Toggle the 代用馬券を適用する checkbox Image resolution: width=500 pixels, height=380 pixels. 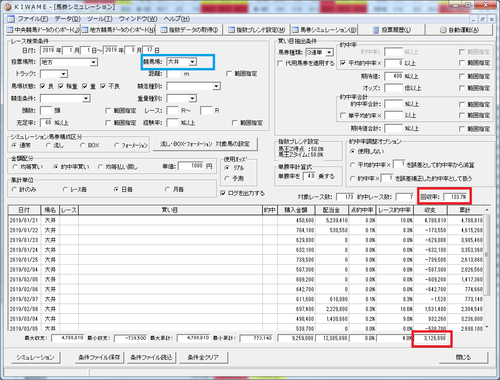coord(280,63)
